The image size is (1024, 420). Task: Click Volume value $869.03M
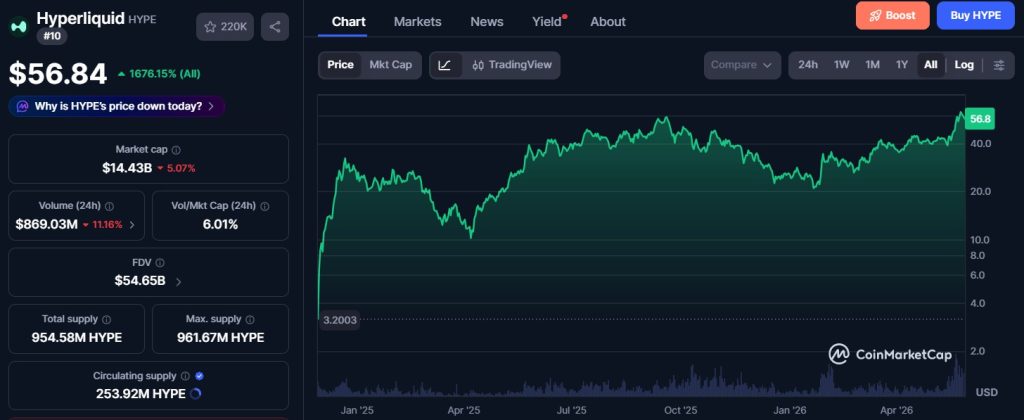(46, 225)
